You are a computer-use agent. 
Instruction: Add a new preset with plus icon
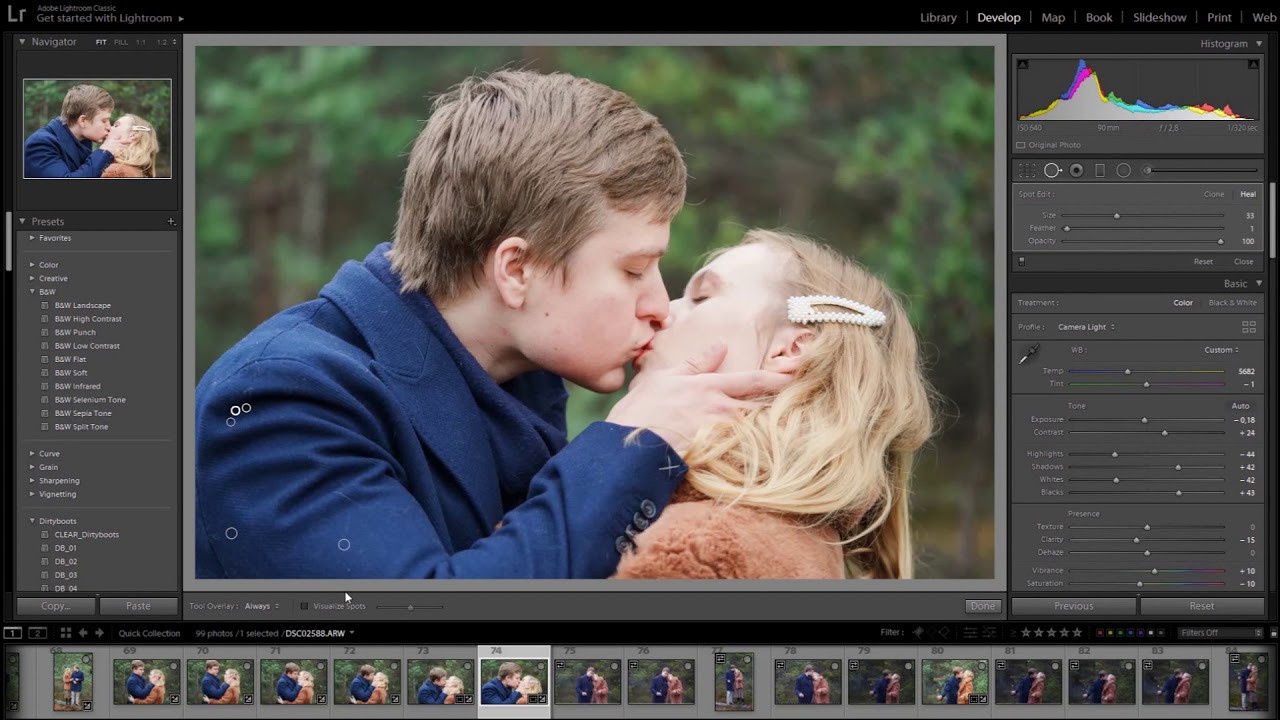(171, 222)
